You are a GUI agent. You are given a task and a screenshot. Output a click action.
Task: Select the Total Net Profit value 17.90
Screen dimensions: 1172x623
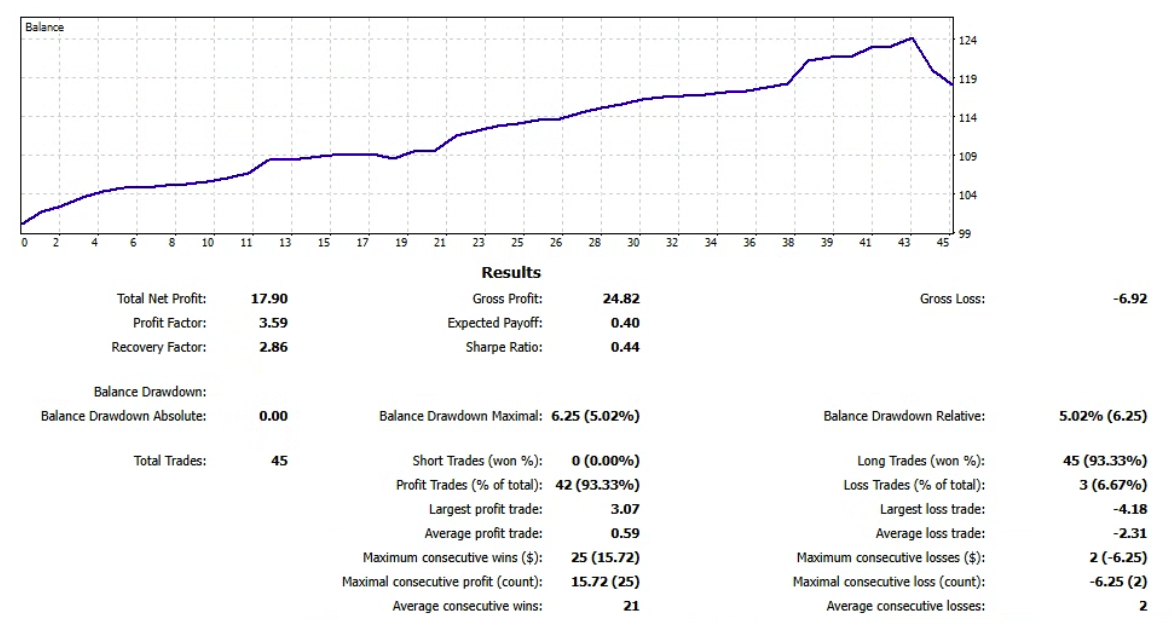click(x=270, y=299)
